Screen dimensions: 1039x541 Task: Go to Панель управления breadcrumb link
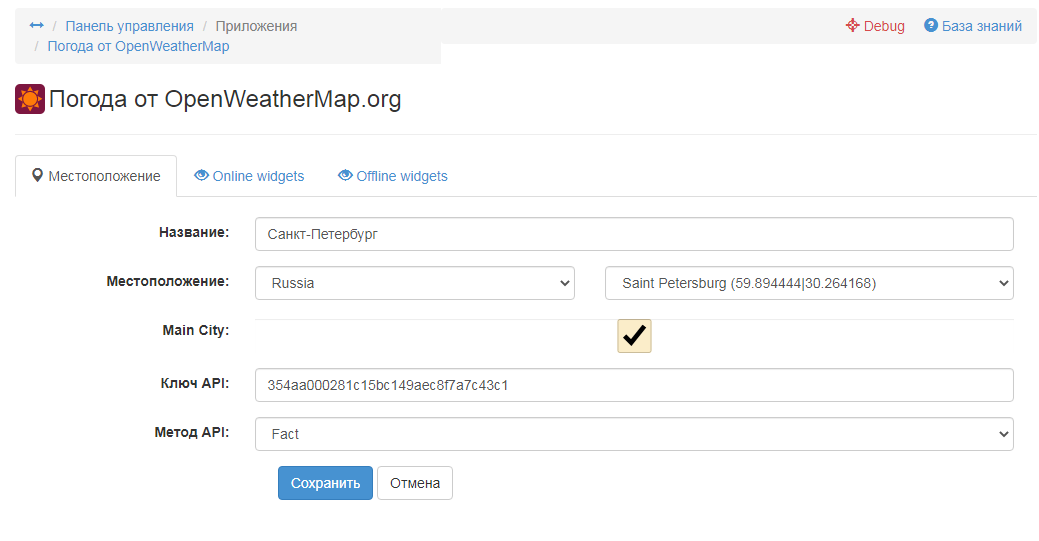[x=130, y=26]
